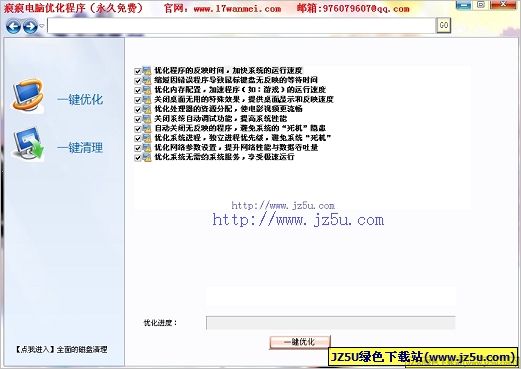521x369 pixels.
Task: Toggle checkbox for 优化内存配置
Action: (137, 91)
